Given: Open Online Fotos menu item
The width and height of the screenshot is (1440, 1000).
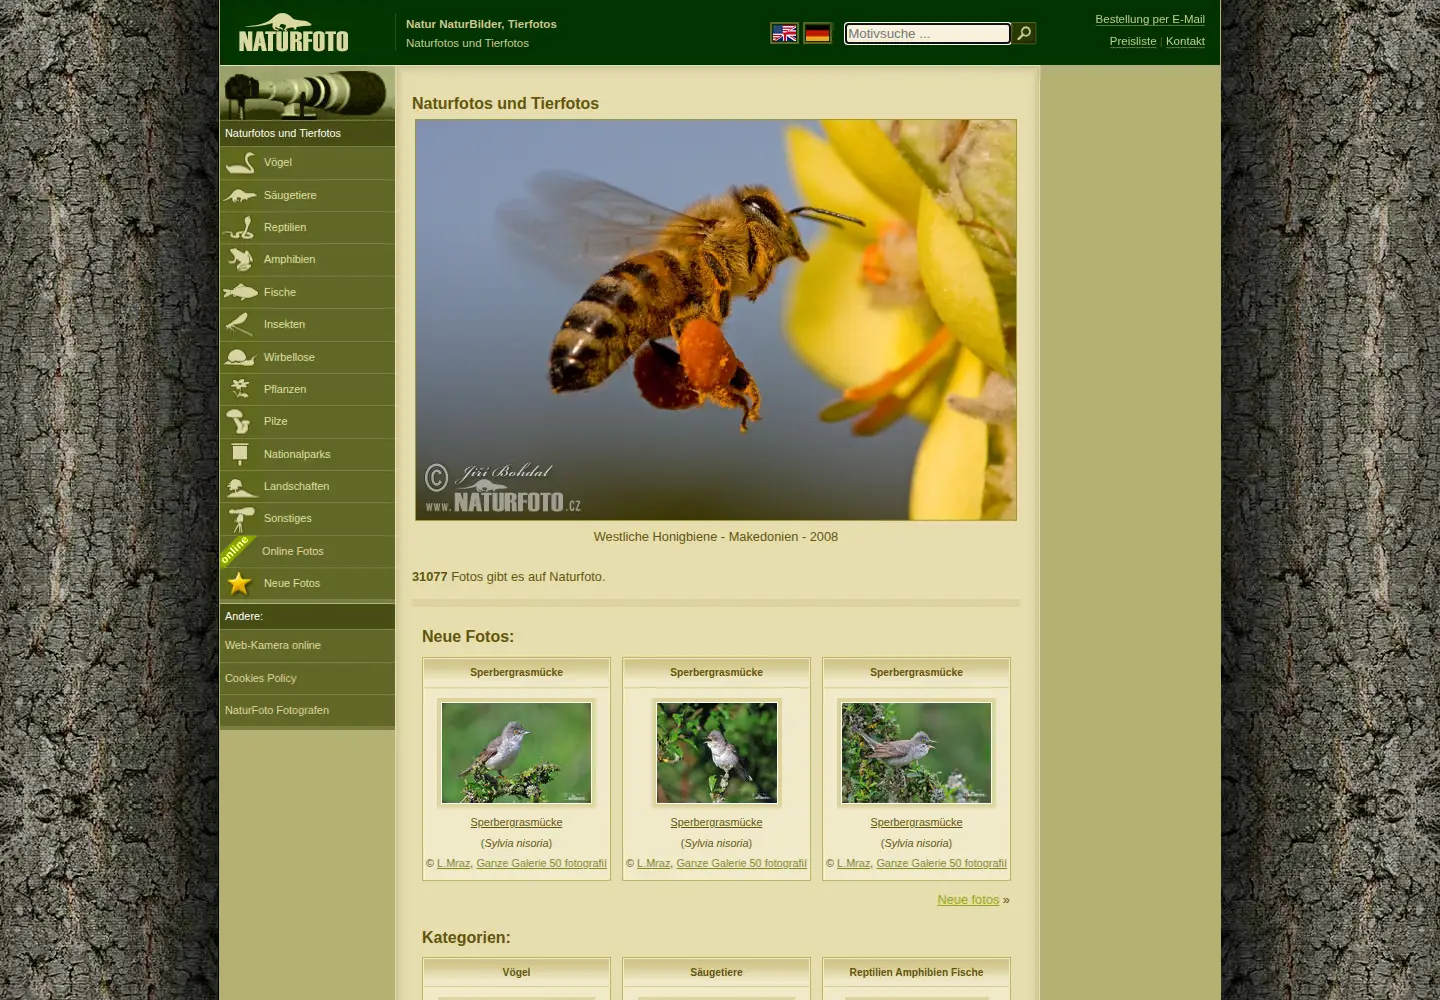Looking at the screenshot, I should pos(307,551).
